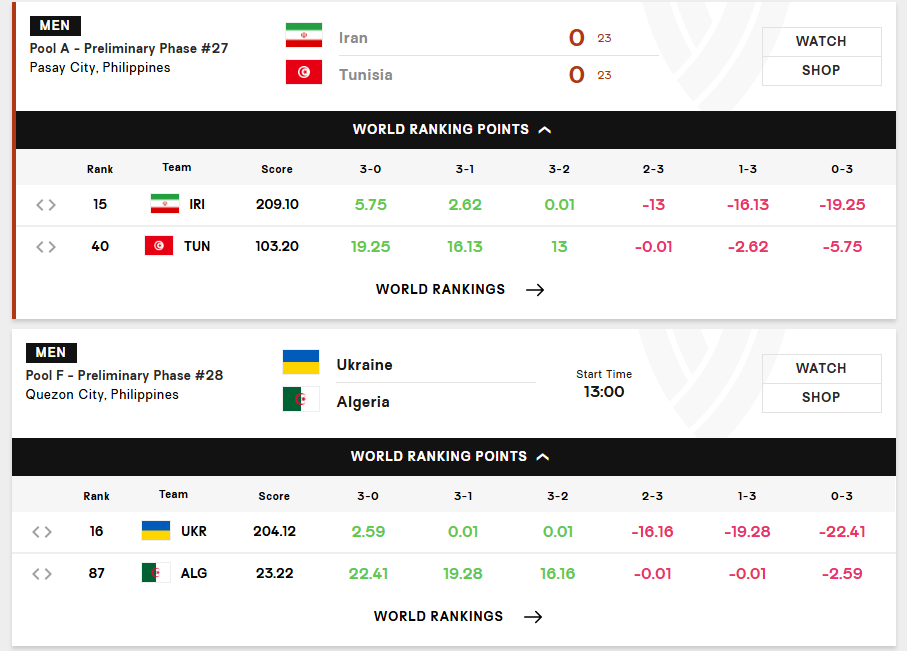907x651 pixels.
Task: Click SHOP button for Iran vs Tunisia
Action: (821, 71)
